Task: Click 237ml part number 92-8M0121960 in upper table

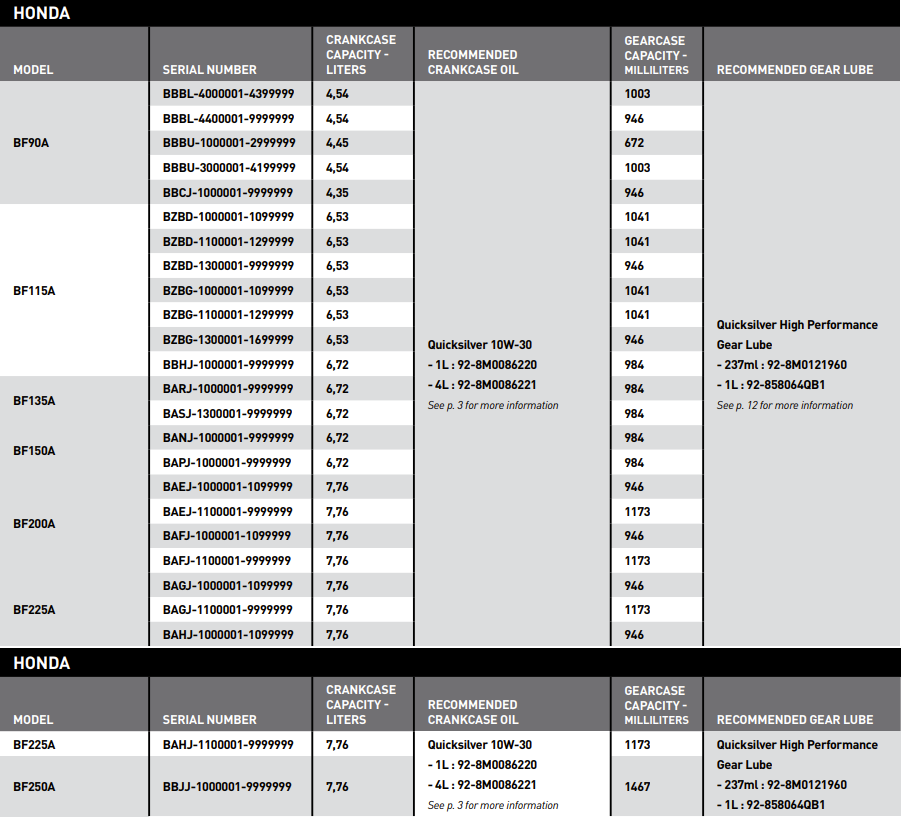Action: (807, 365)
